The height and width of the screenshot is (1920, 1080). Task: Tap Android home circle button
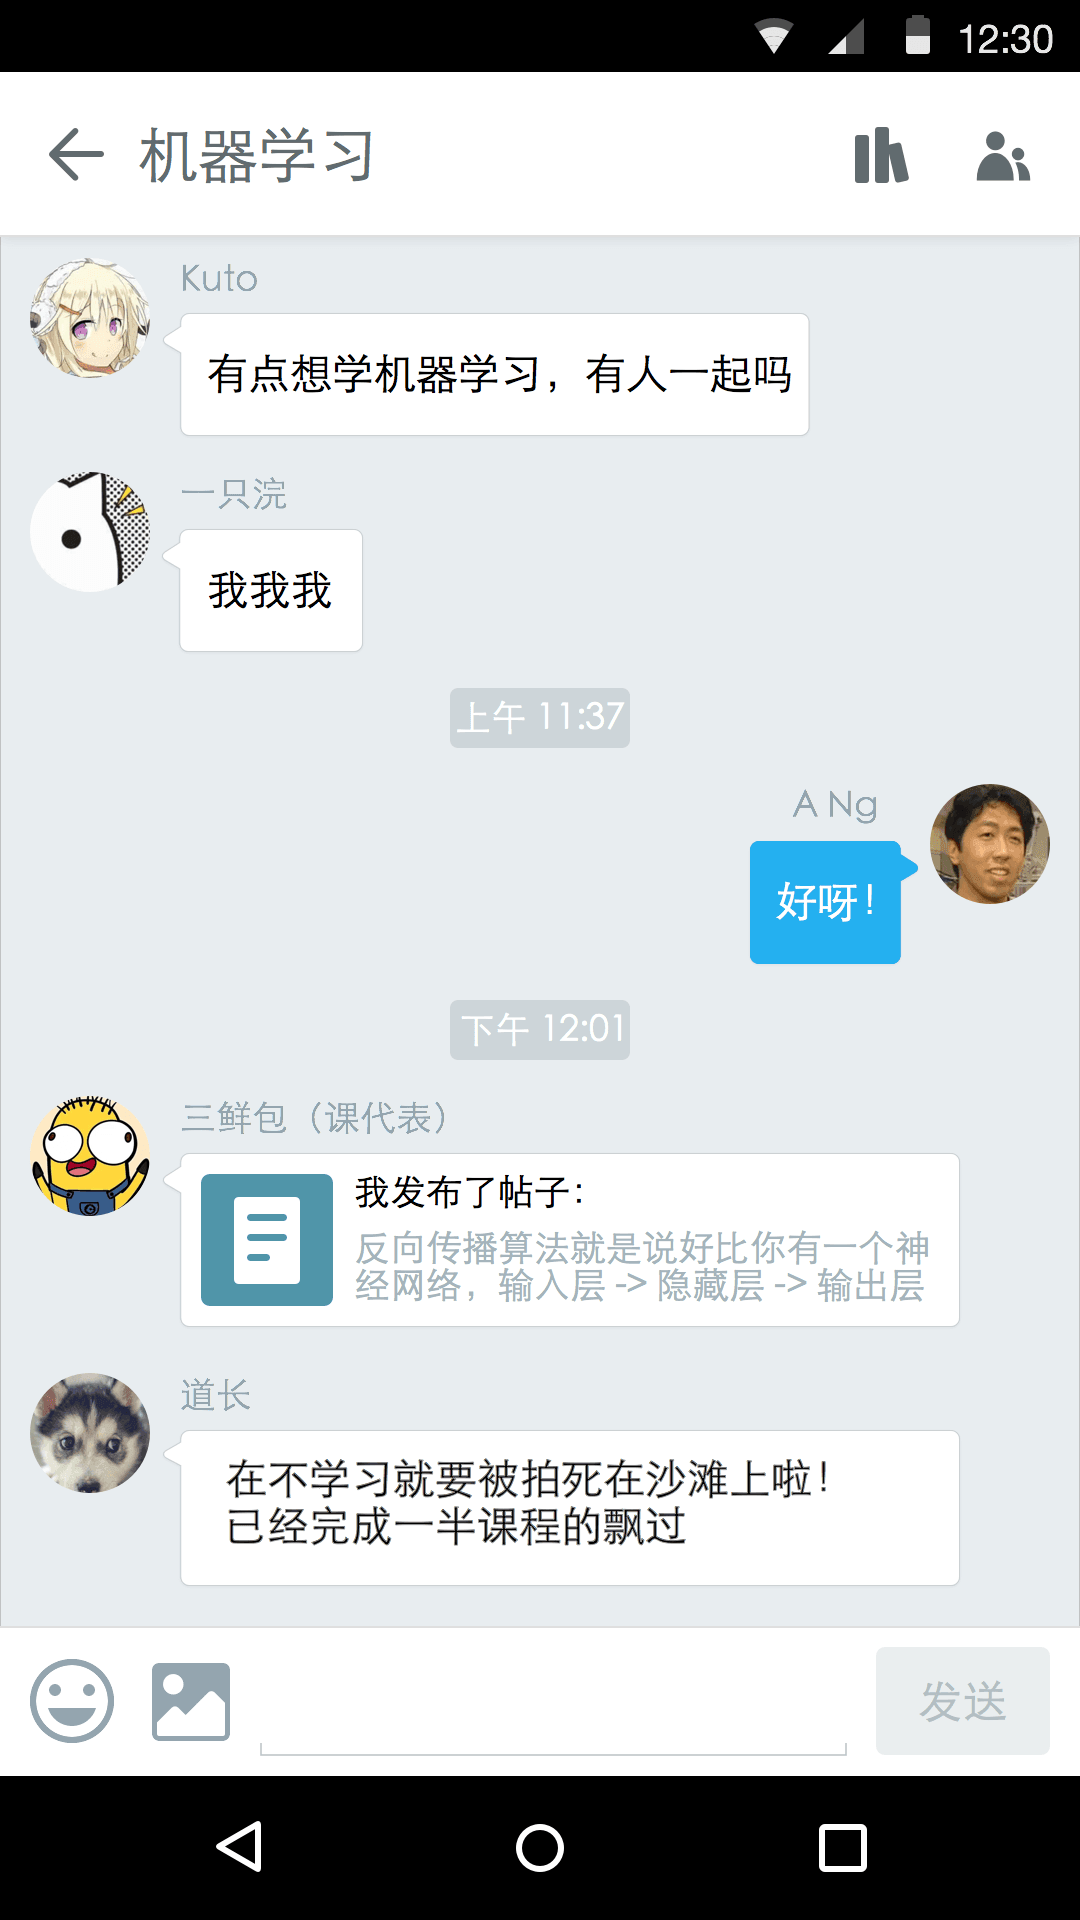[540, 1847]
